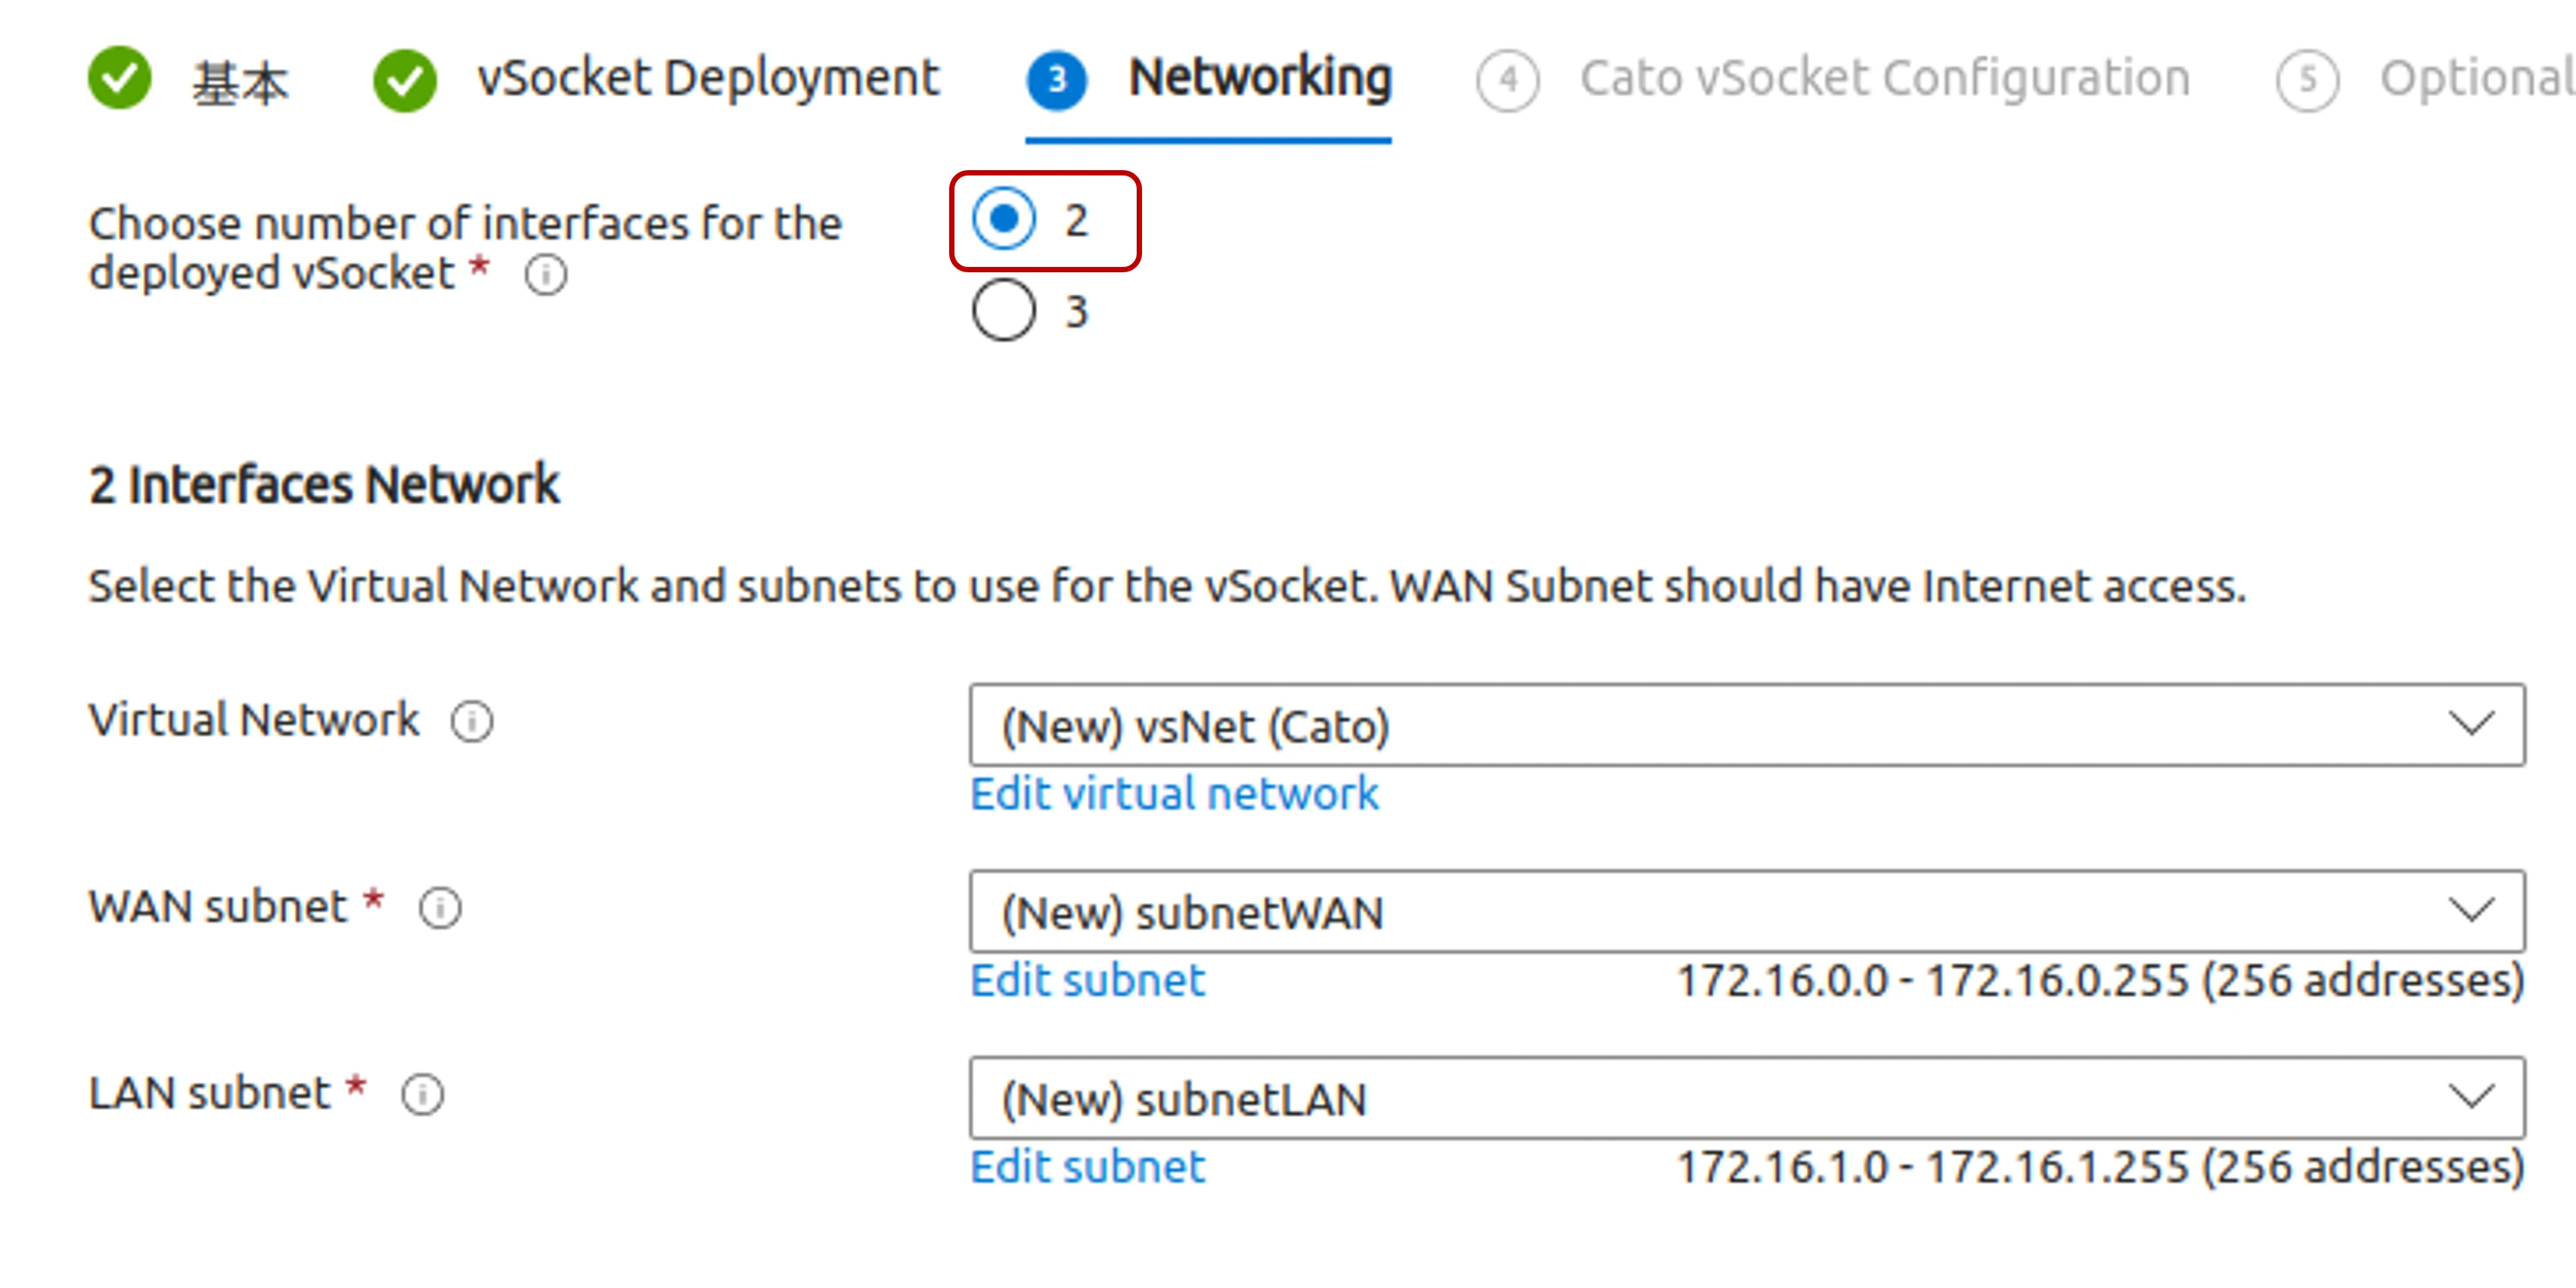Go back to the 基本 tab
The width and height of the screenshot is (2576, 1288).
(240, 82)
